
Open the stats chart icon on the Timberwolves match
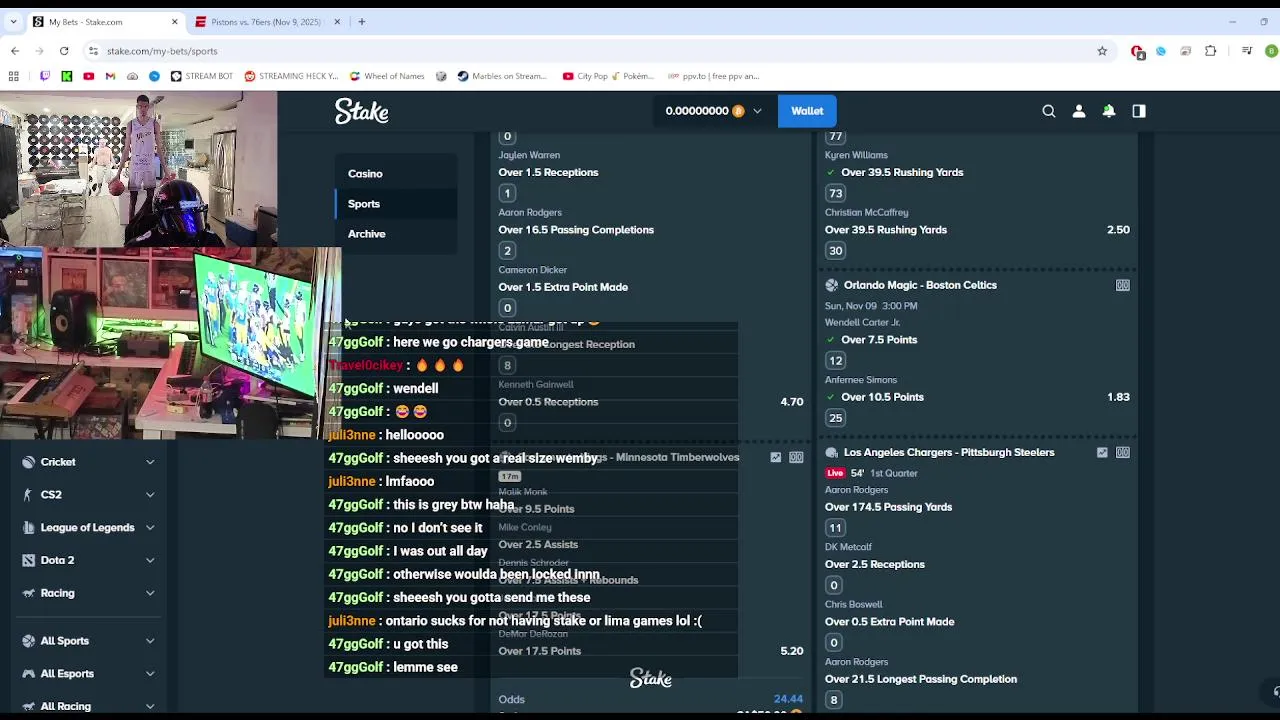[776, 457]
